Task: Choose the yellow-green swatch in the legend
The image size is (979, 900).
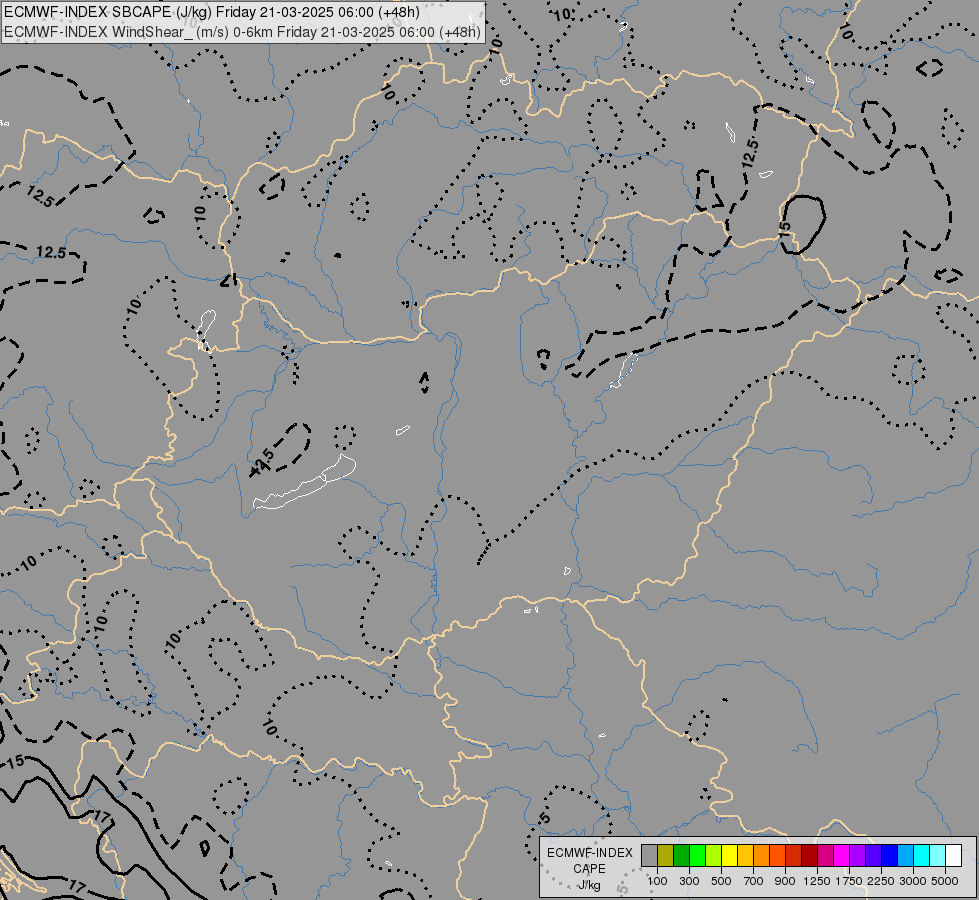Action: [714, 856]
